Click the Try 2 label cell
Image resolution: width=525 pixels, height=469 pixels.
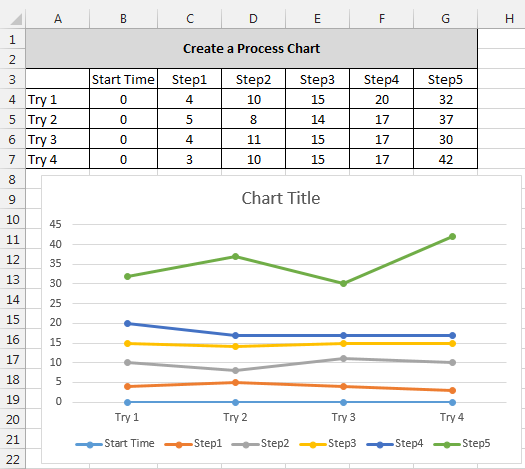(58, 120)
